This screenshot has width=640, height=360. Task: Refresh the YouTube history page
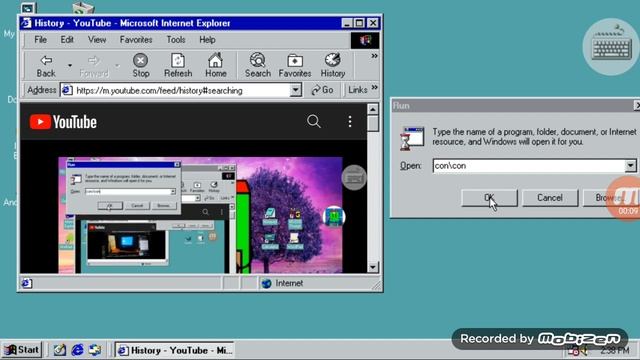click(178, 65)
